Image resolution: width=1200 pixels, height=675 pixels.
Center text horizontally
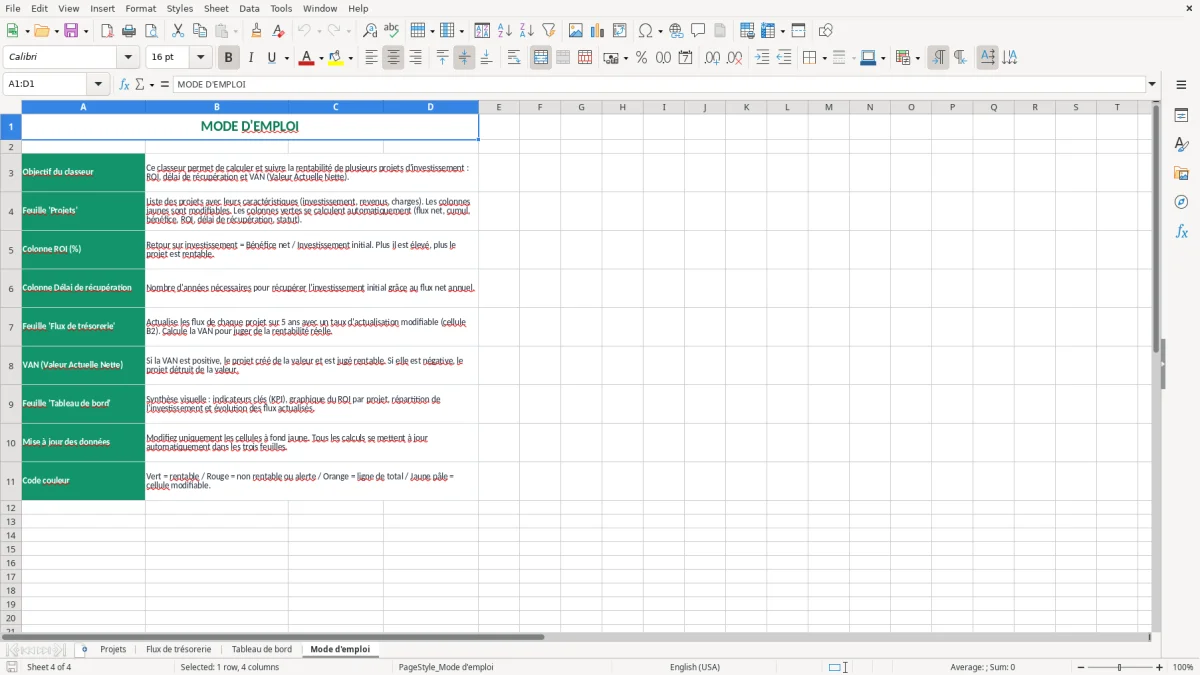click(393, 58)
